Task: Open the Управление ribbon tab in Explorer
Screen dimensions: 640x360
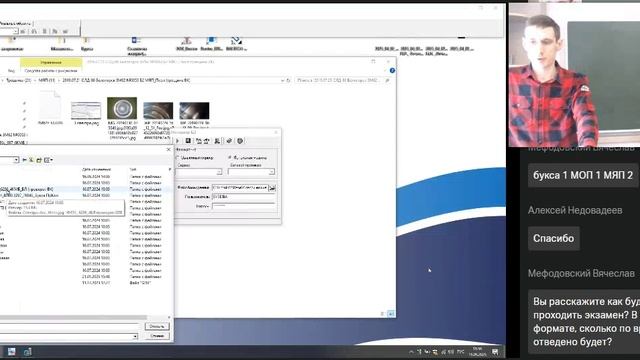Action: tap(51, 62)
